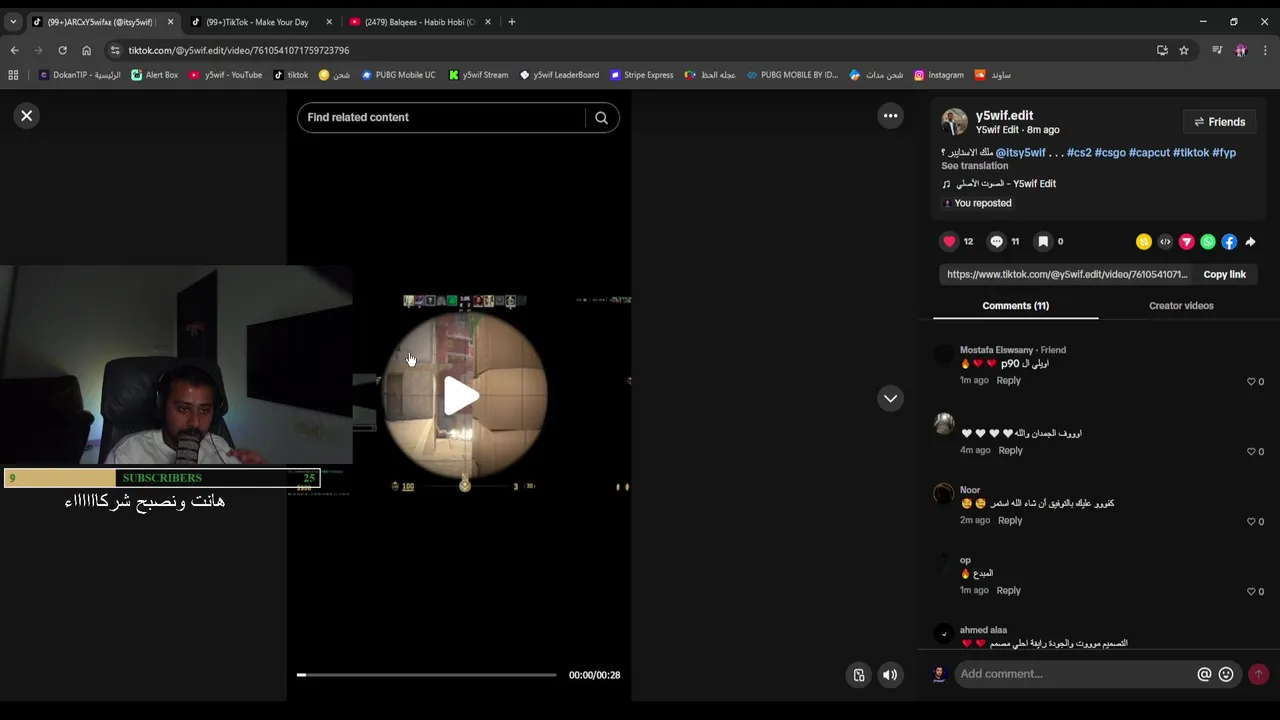This screenshot has width=1280, height=720.
Task: Click the browser home icon
Action: click(87, 50)
